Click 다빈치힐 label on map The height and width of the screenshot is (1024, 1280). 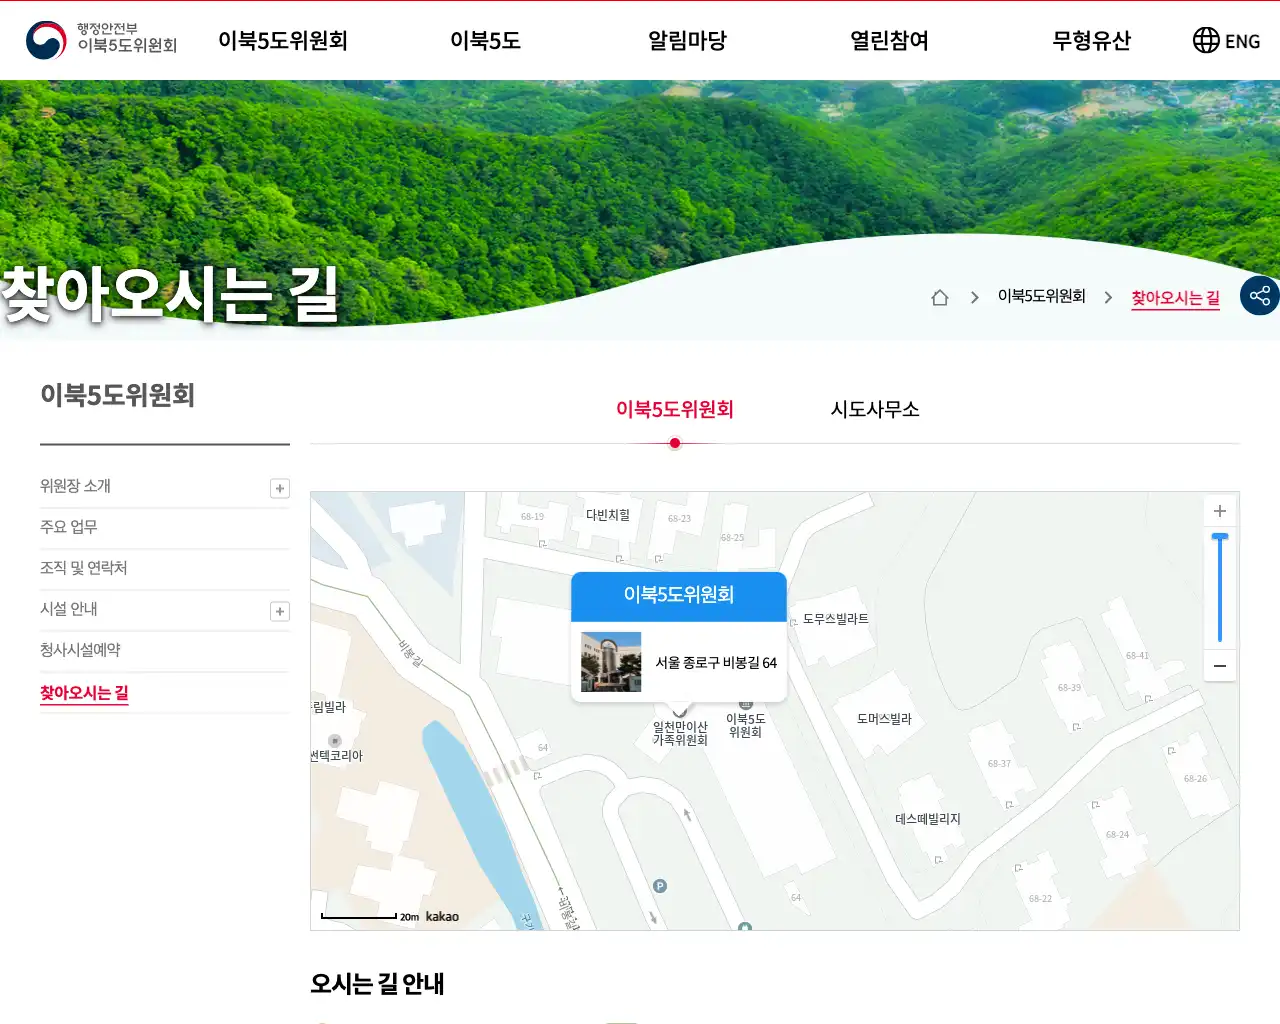click(607, 515)
